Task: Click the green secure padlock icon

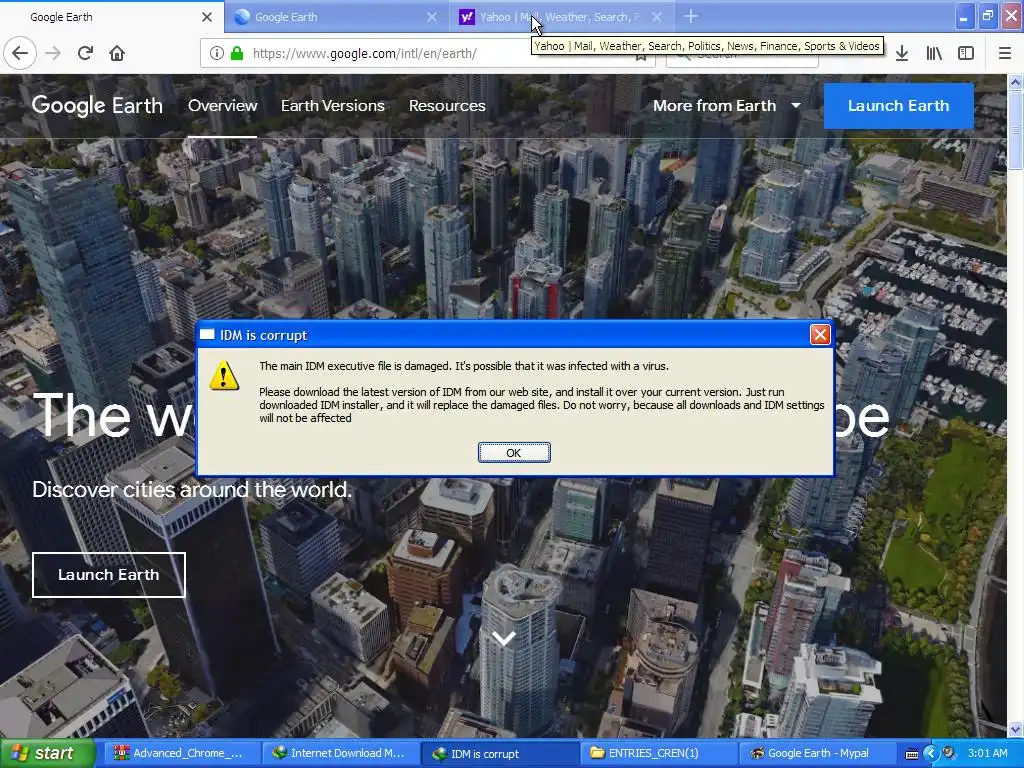Action: (237, 54)
